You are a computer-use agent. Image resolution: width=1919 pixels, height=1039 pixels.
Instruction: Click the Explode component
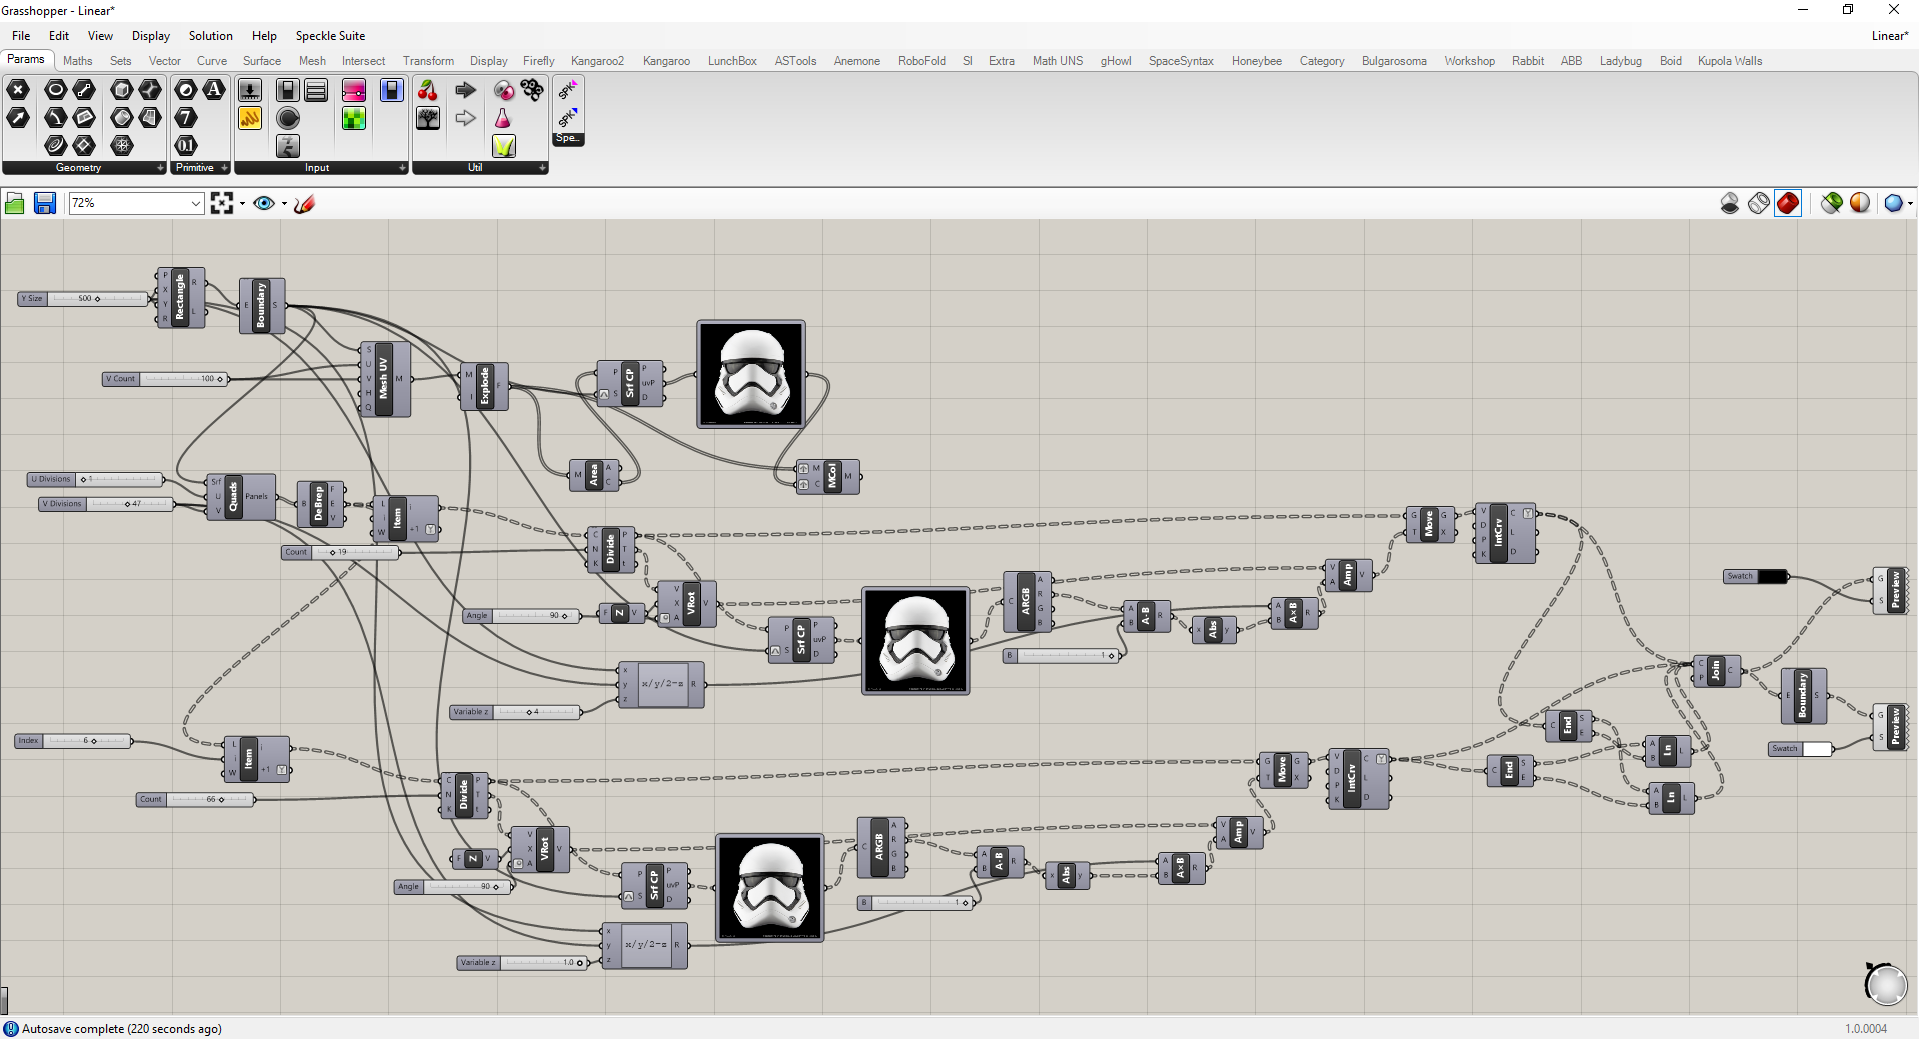(484, 386)
